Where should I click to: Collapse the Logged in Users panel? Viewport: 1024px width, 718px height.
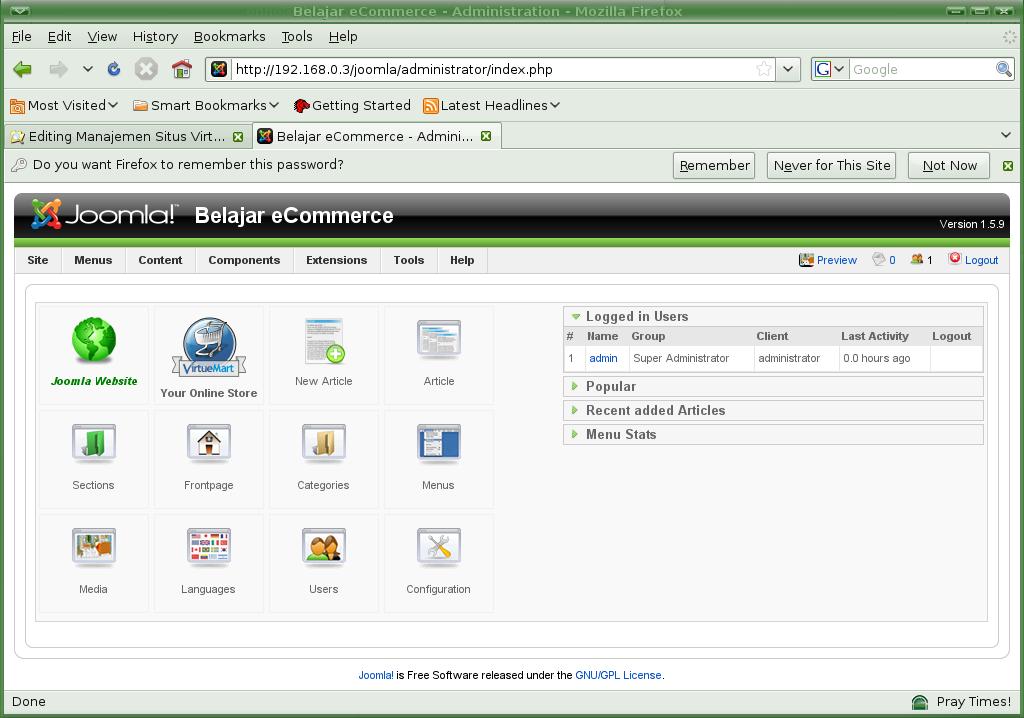tap(636, 316)
